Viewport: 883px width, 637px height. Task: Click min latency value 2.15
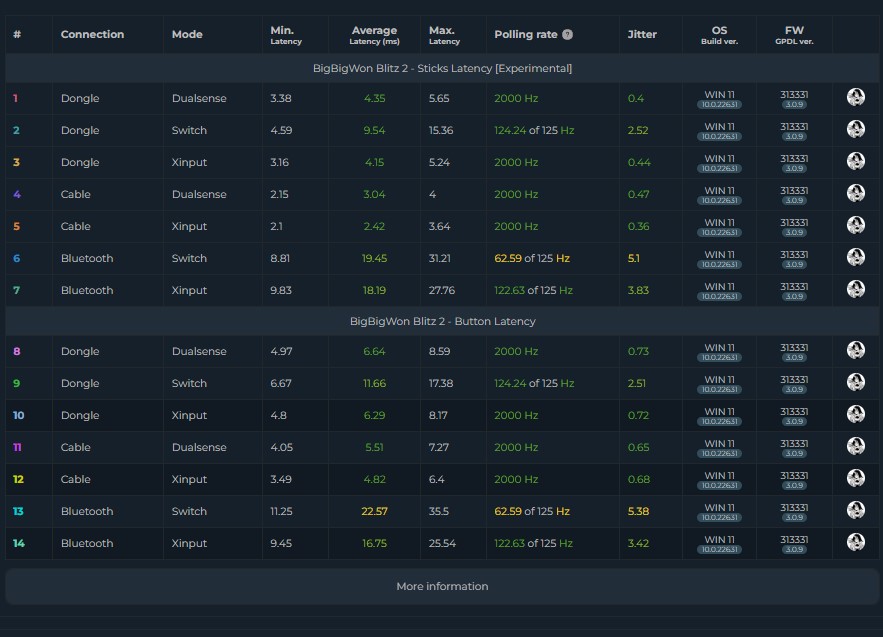click(x=279, y=194)
